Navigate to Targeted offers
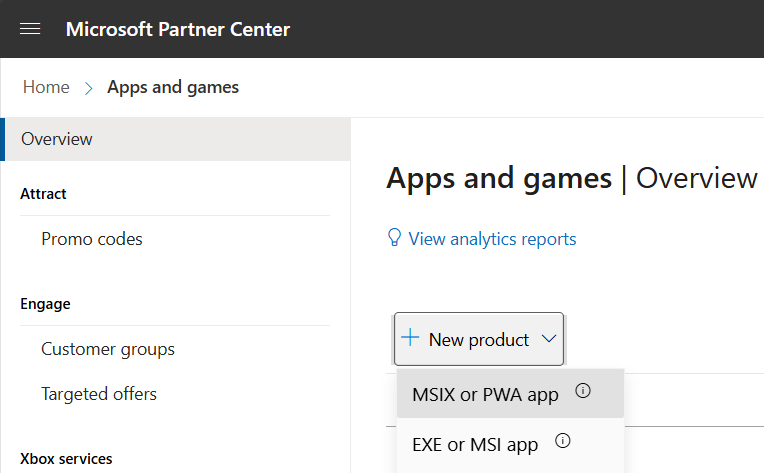 click(99, 394)
